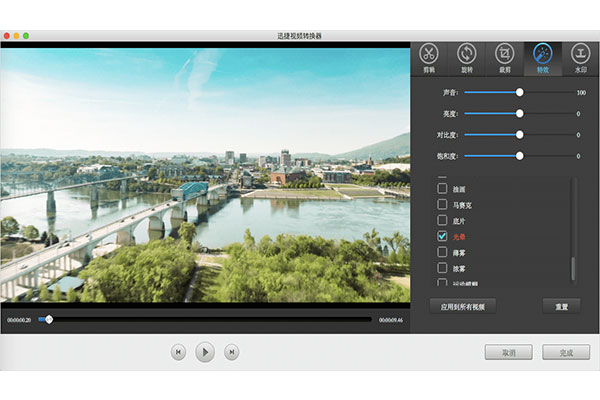
Task: Click the 取消 cancel button
Action: pyautogui.click(x=509, y=352)
